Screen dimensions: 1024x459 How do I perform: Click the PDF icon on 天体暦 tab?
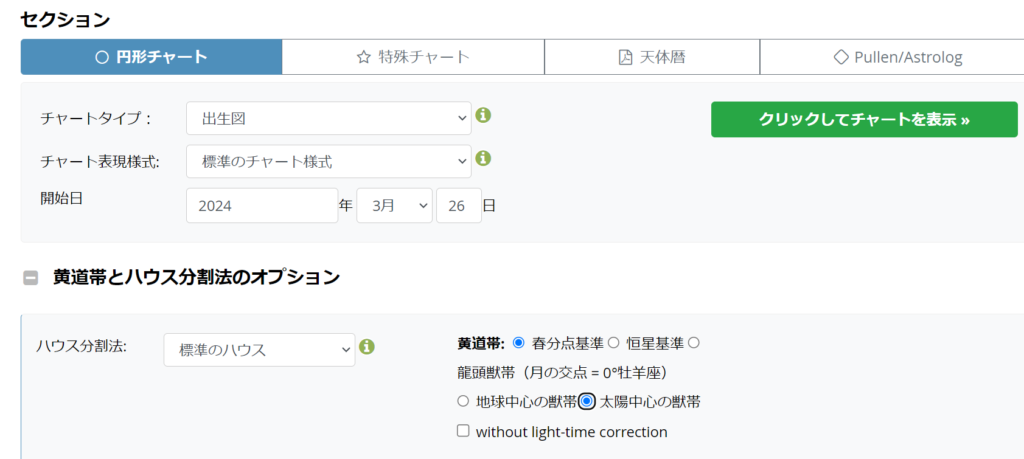click(x=626, y=57)
